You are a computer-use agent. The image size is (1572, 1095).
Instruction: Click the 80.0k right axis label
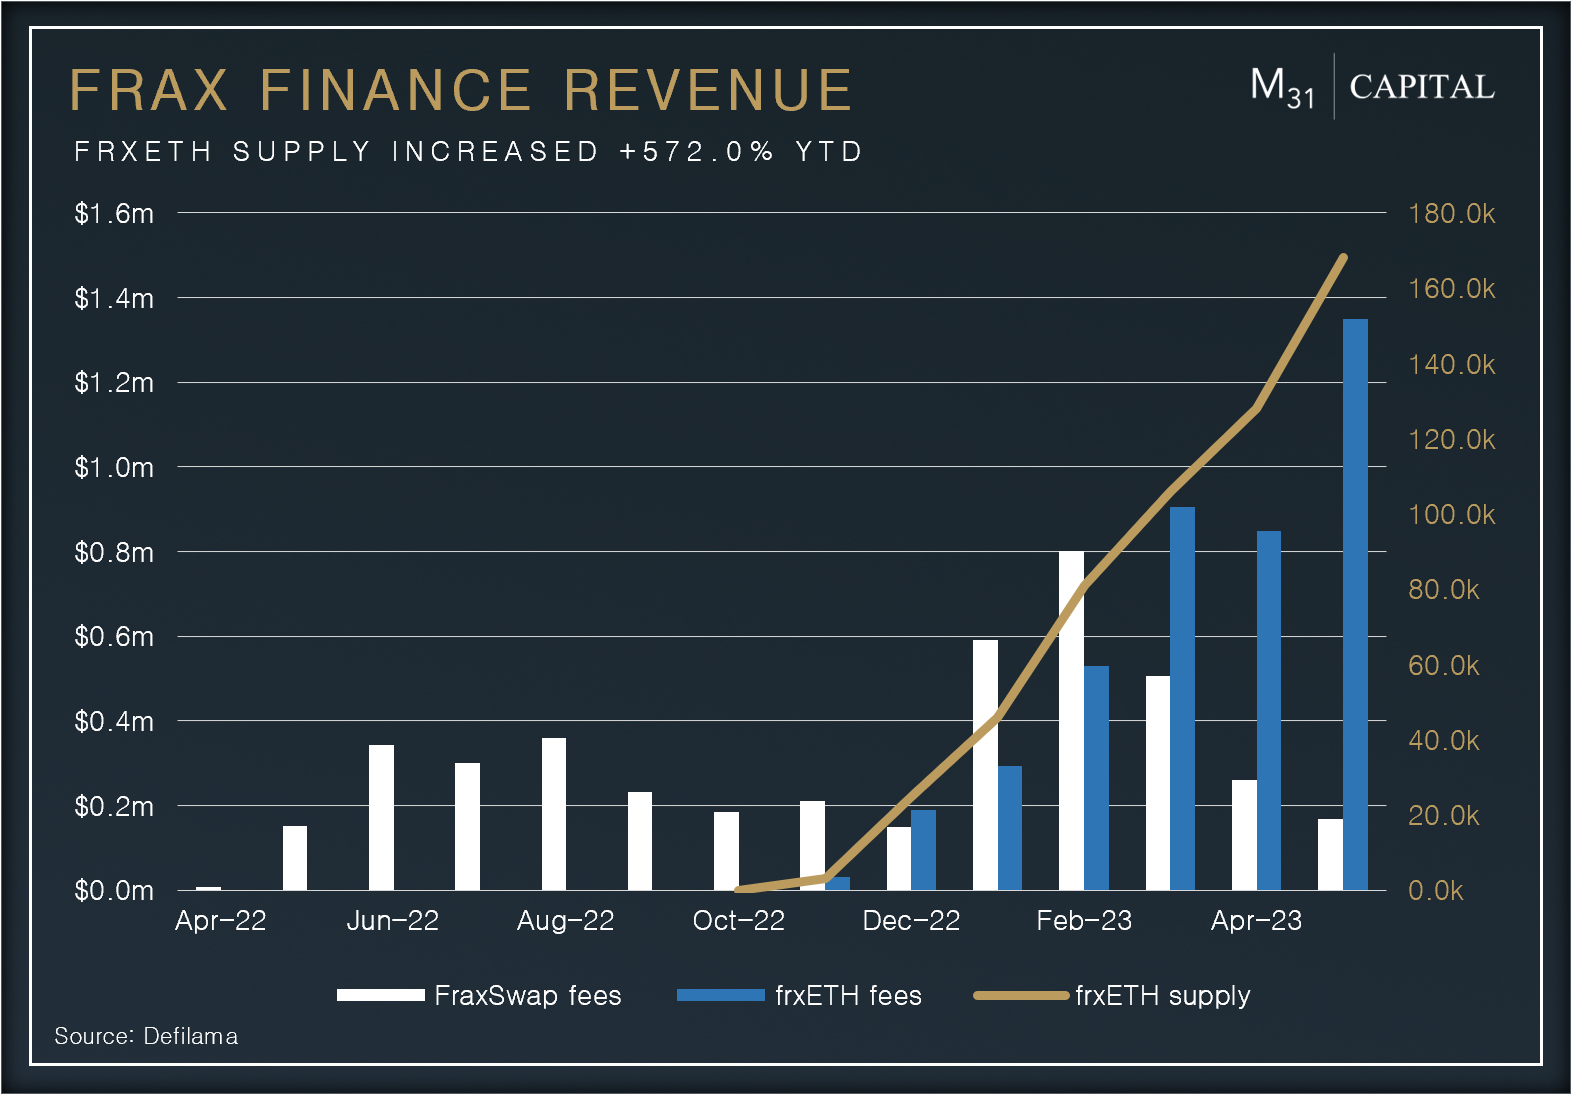click(x=1444, y=590)
